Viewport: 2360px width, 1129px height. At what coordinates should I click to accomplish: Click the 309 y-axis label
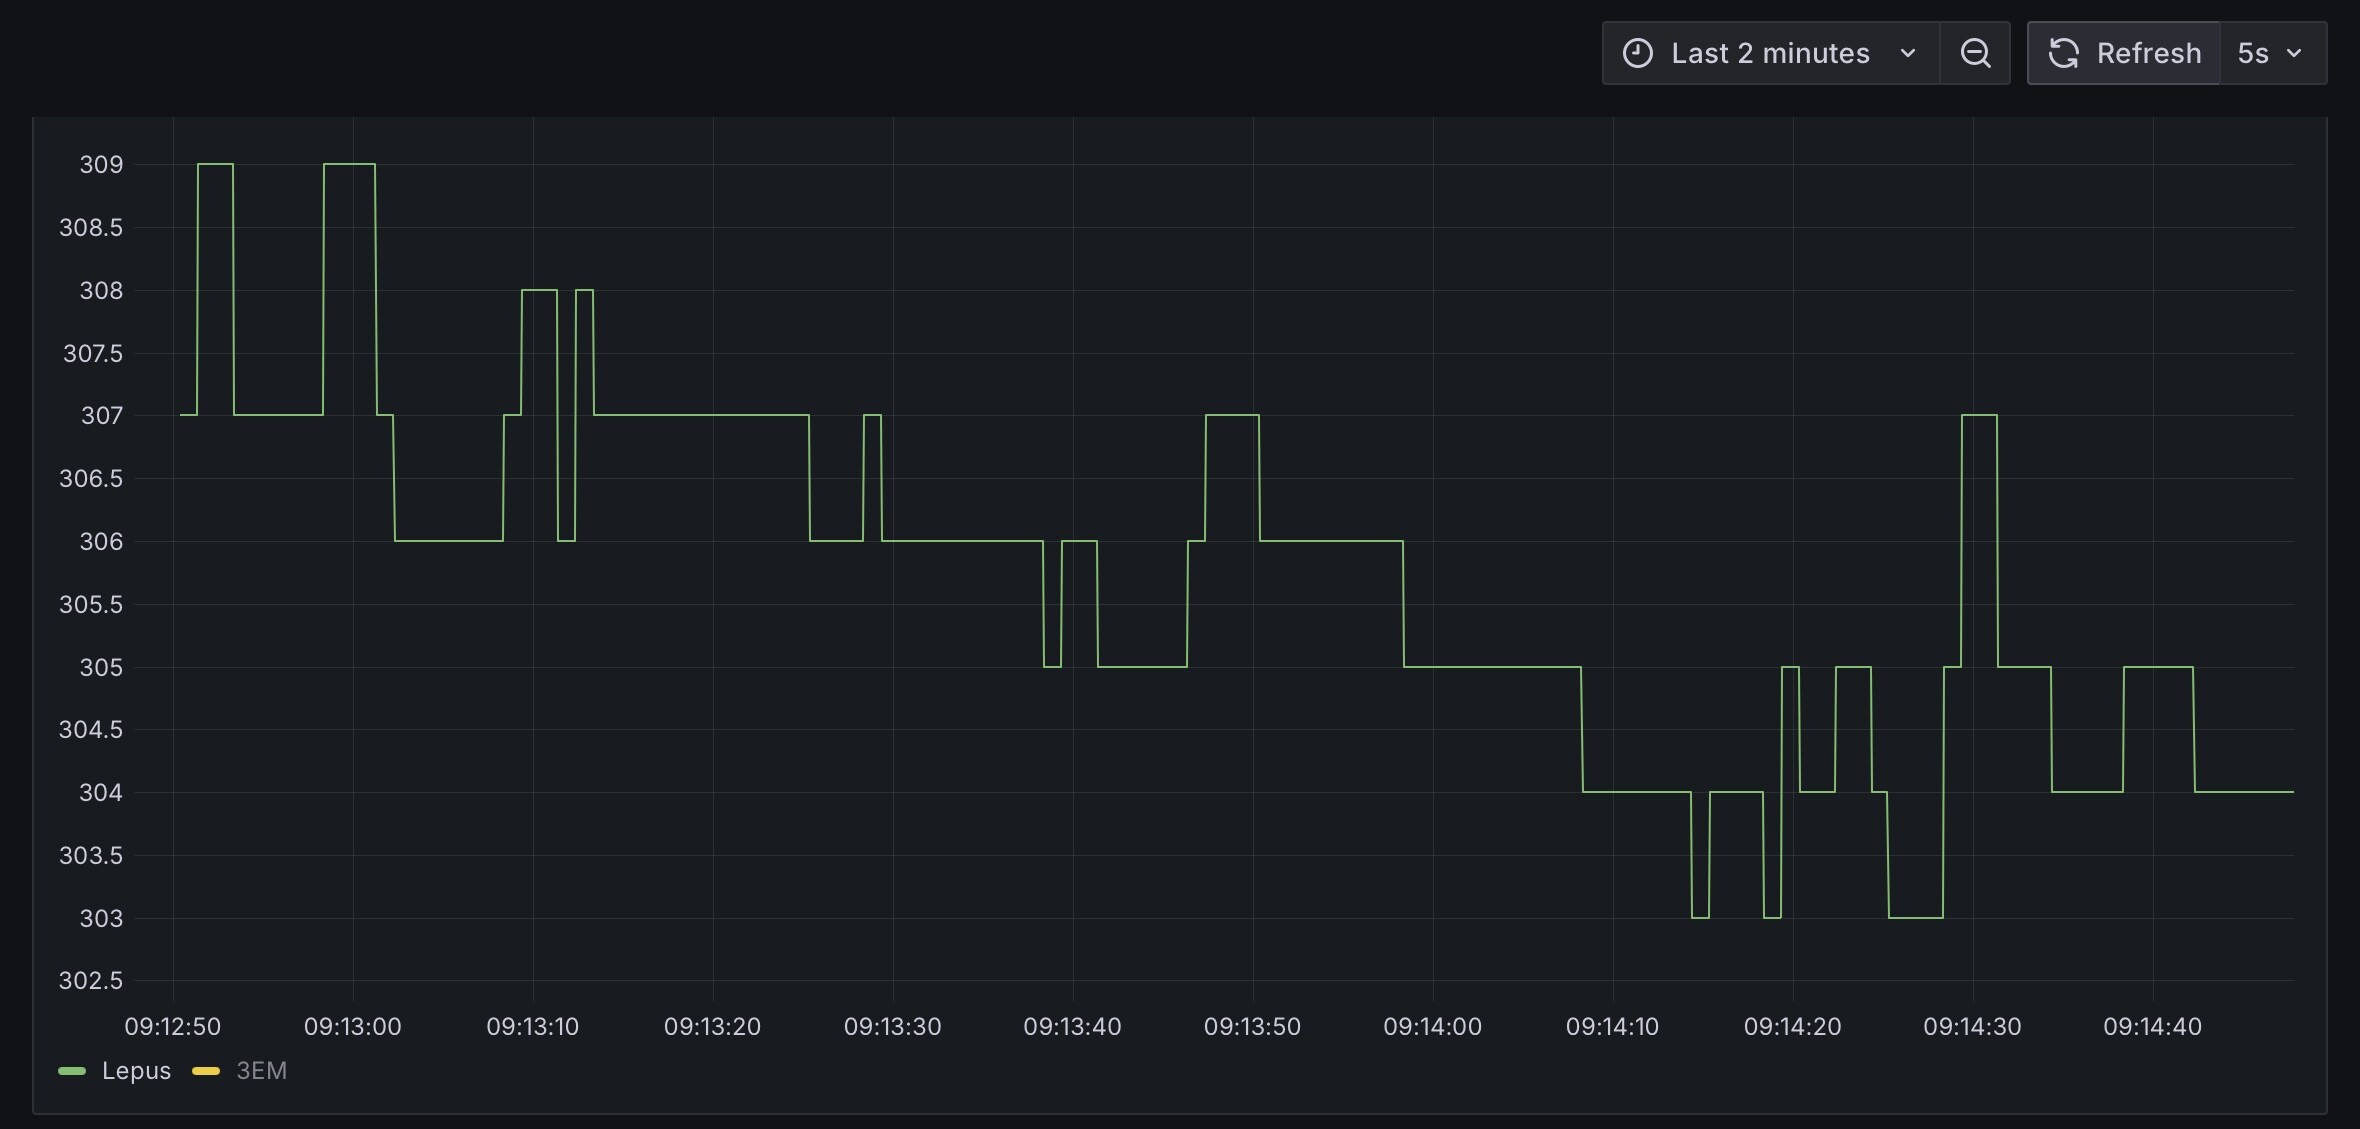coord(101,164)
